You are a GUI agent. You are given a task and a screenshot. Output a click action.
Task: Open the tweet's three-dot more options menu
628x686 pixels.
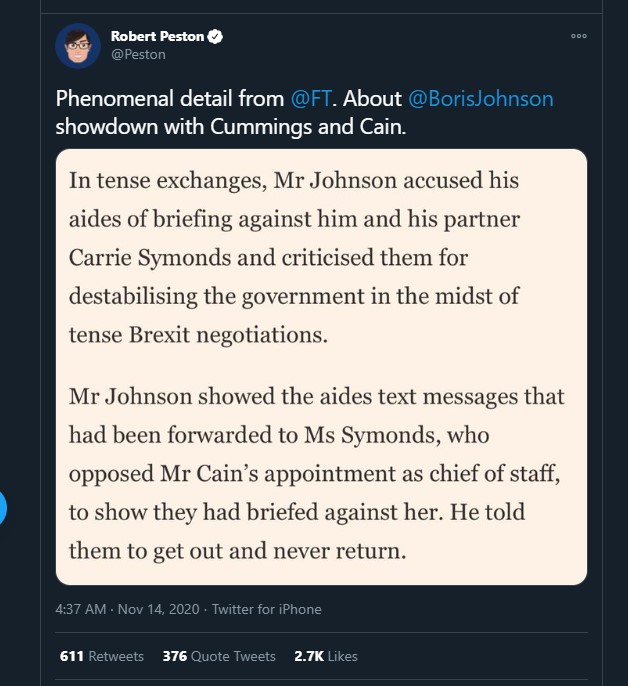(579, 36)
